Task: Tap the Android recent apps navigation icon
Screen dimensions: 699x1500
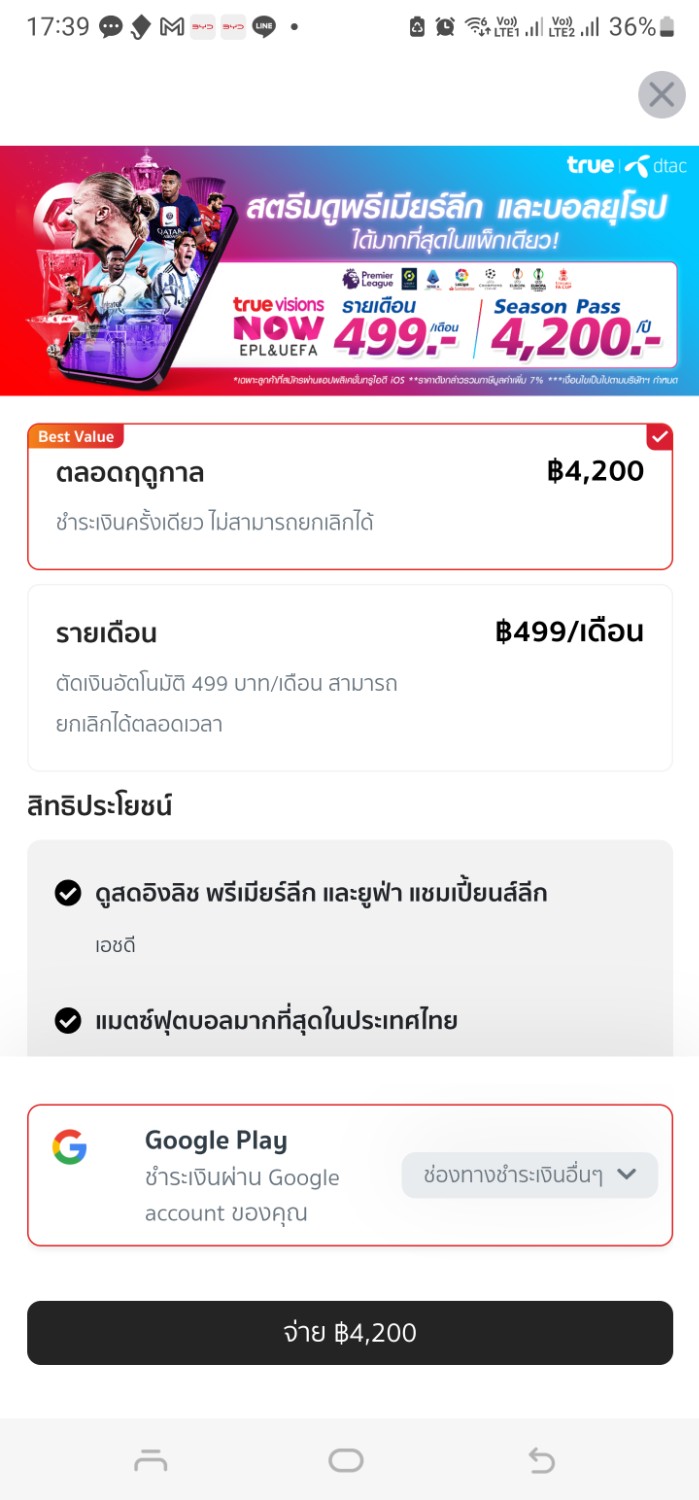Action: [x=150, y=1461]
